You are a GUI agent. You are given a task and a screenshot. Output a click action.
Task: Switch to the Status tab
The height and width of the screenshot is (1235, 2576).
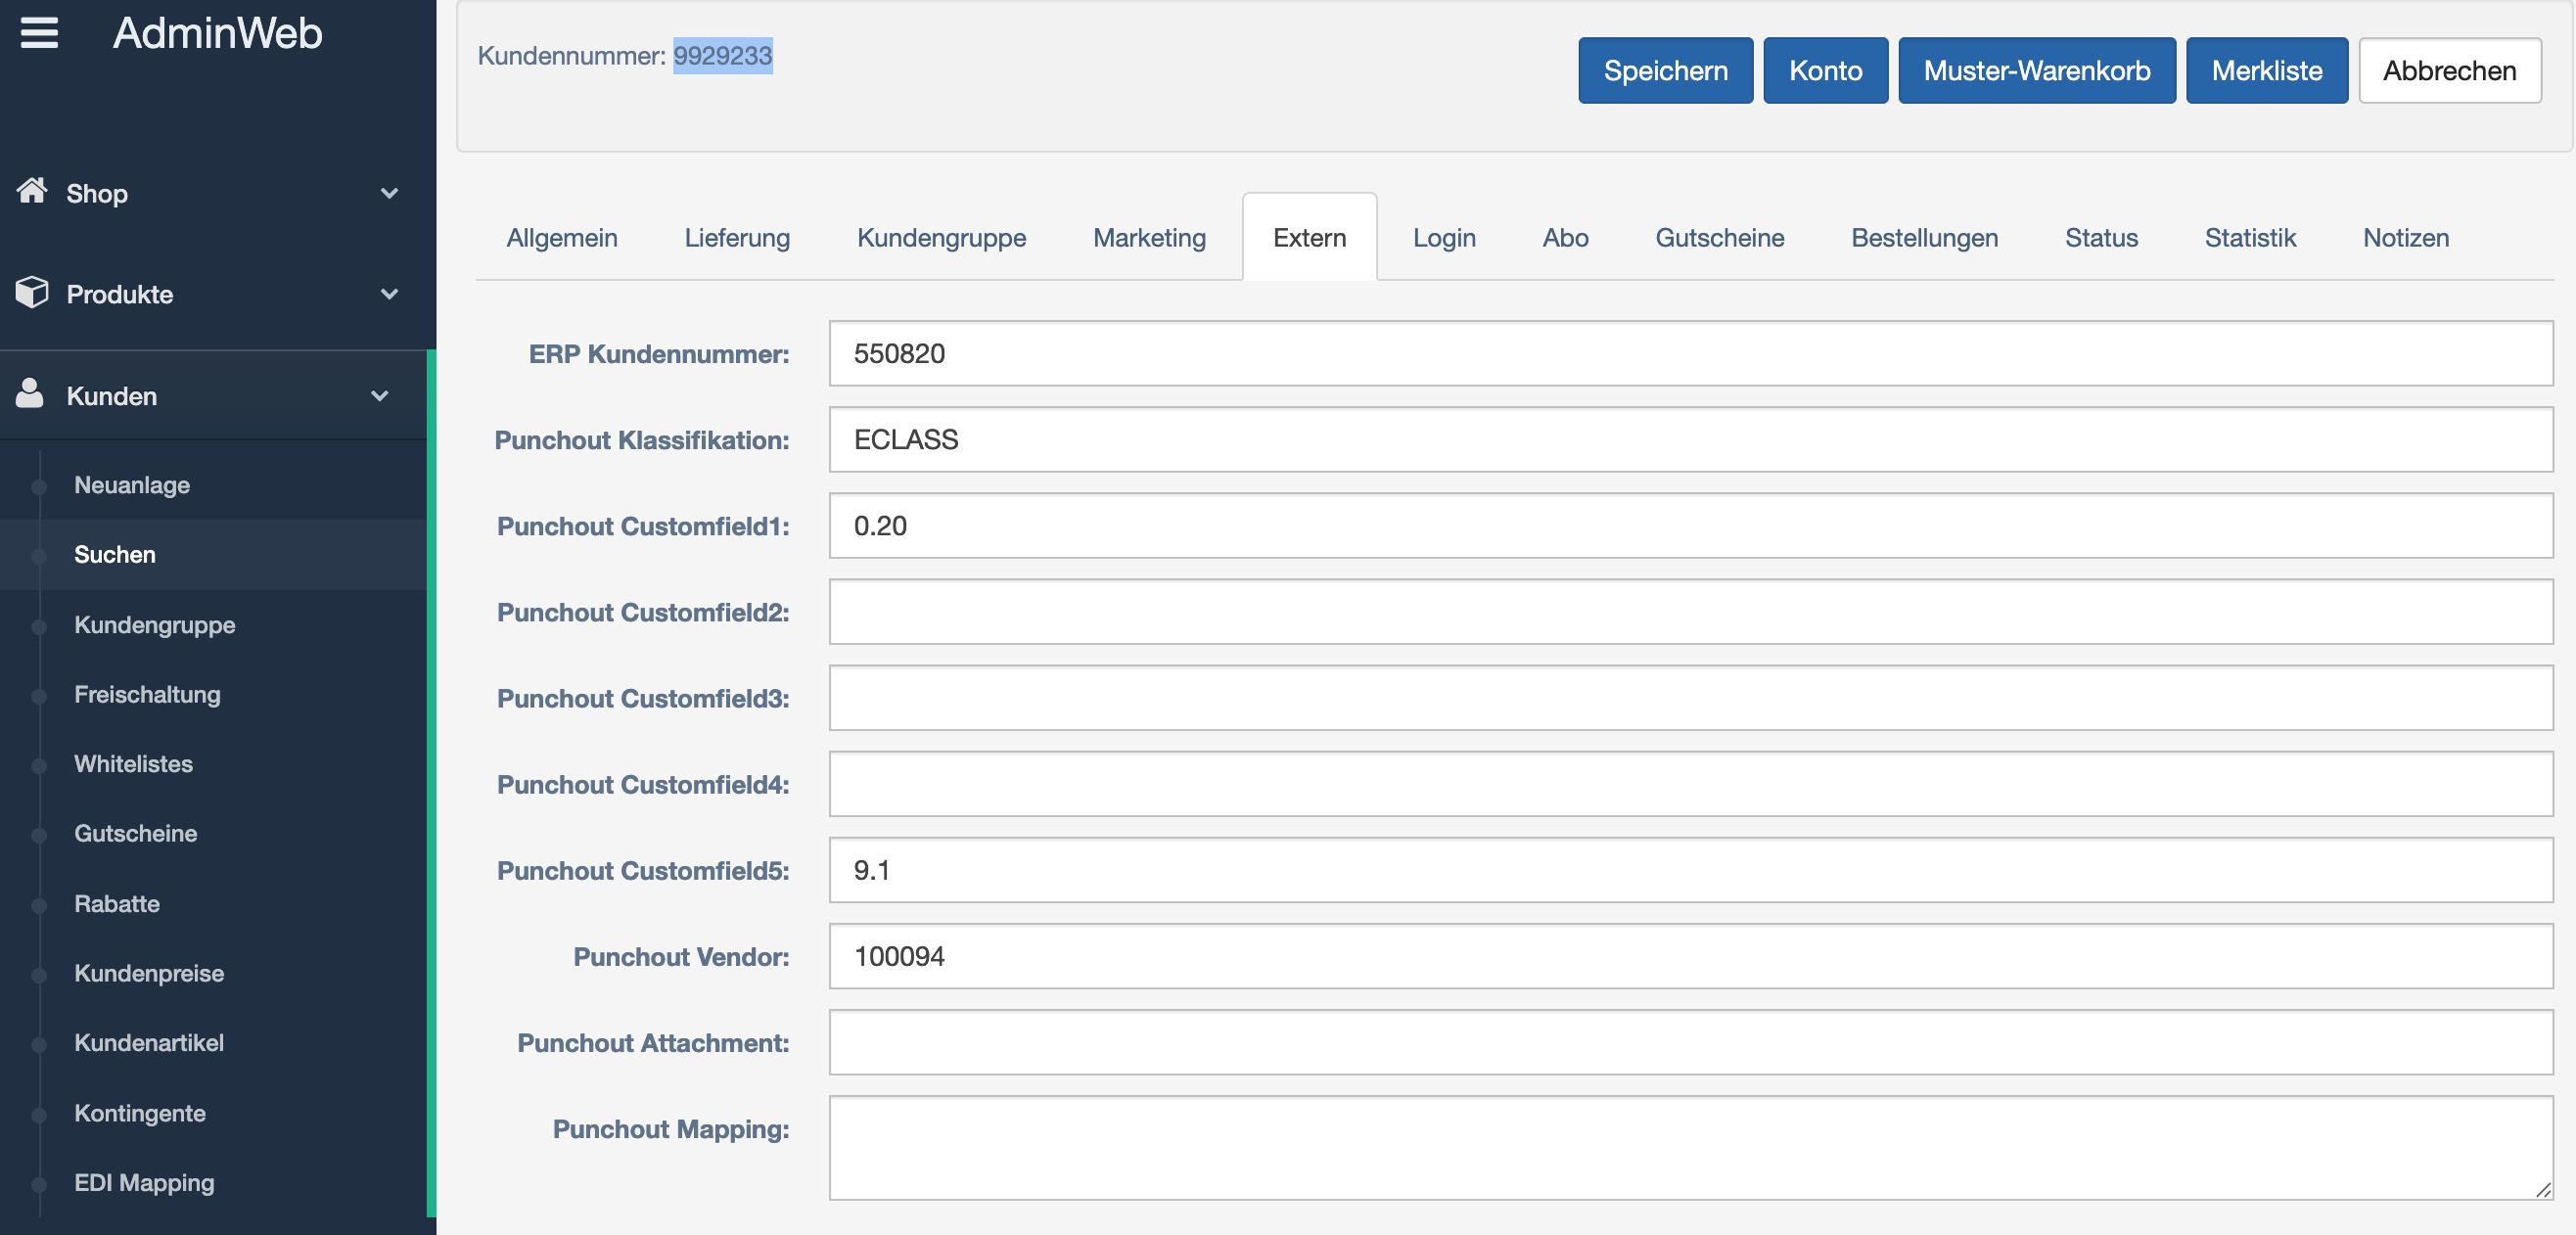point(2101,238)
